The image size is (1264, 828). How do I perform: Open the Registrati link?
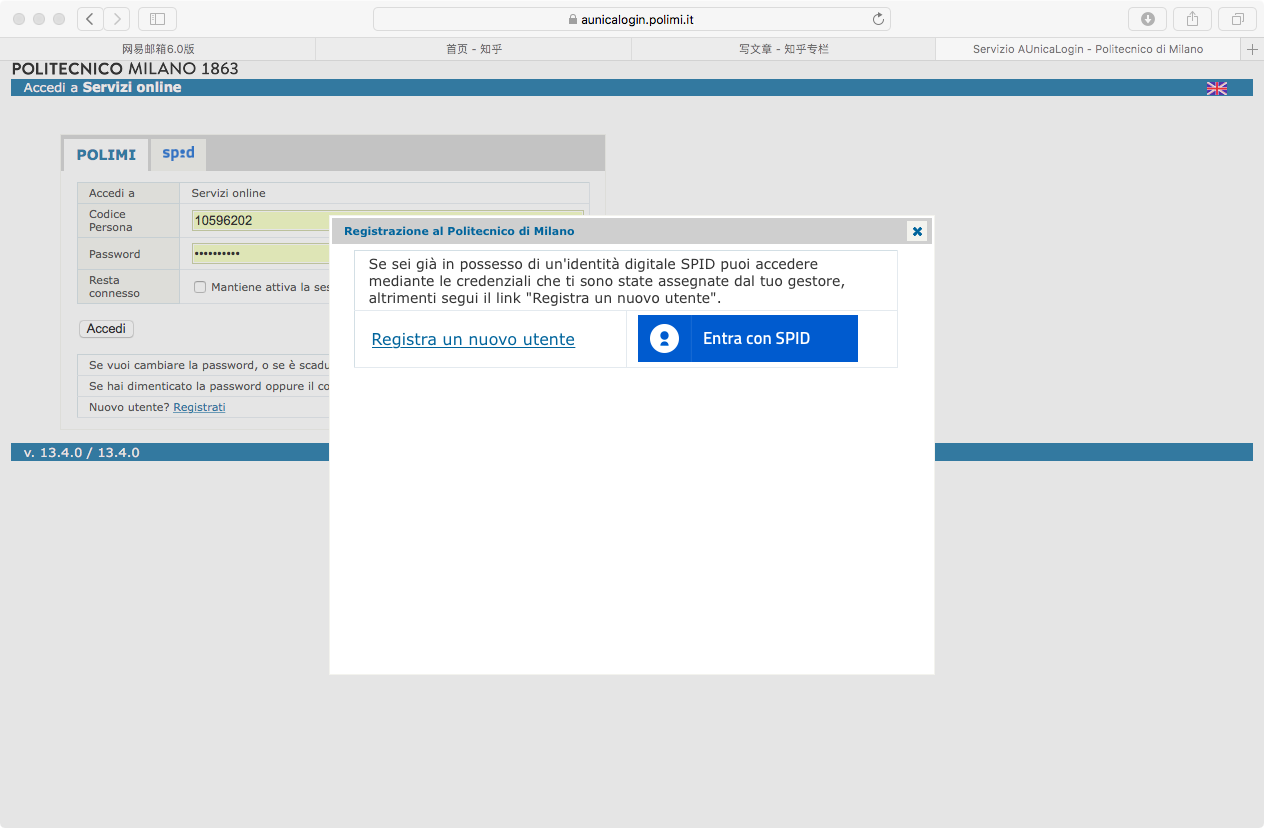click(199, 407)
